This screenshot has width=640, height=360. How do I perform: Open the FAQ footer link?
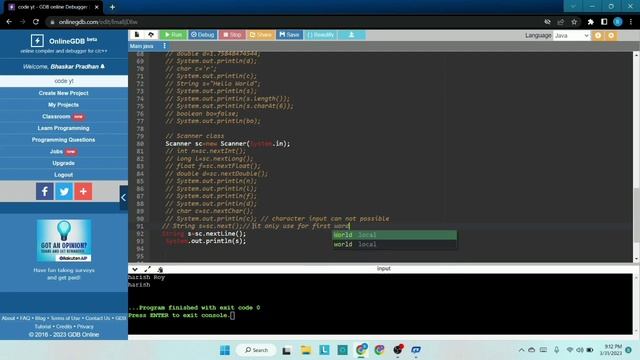pos(25,318)
